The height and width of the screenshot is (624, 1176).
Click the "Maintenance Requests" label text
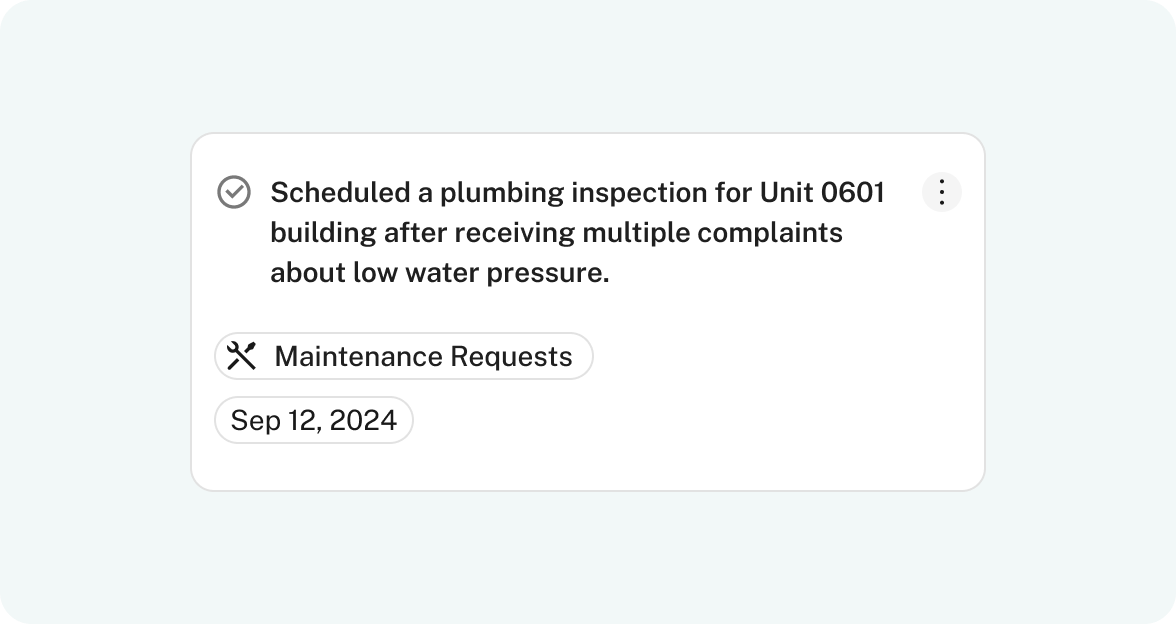pos(424,356)
